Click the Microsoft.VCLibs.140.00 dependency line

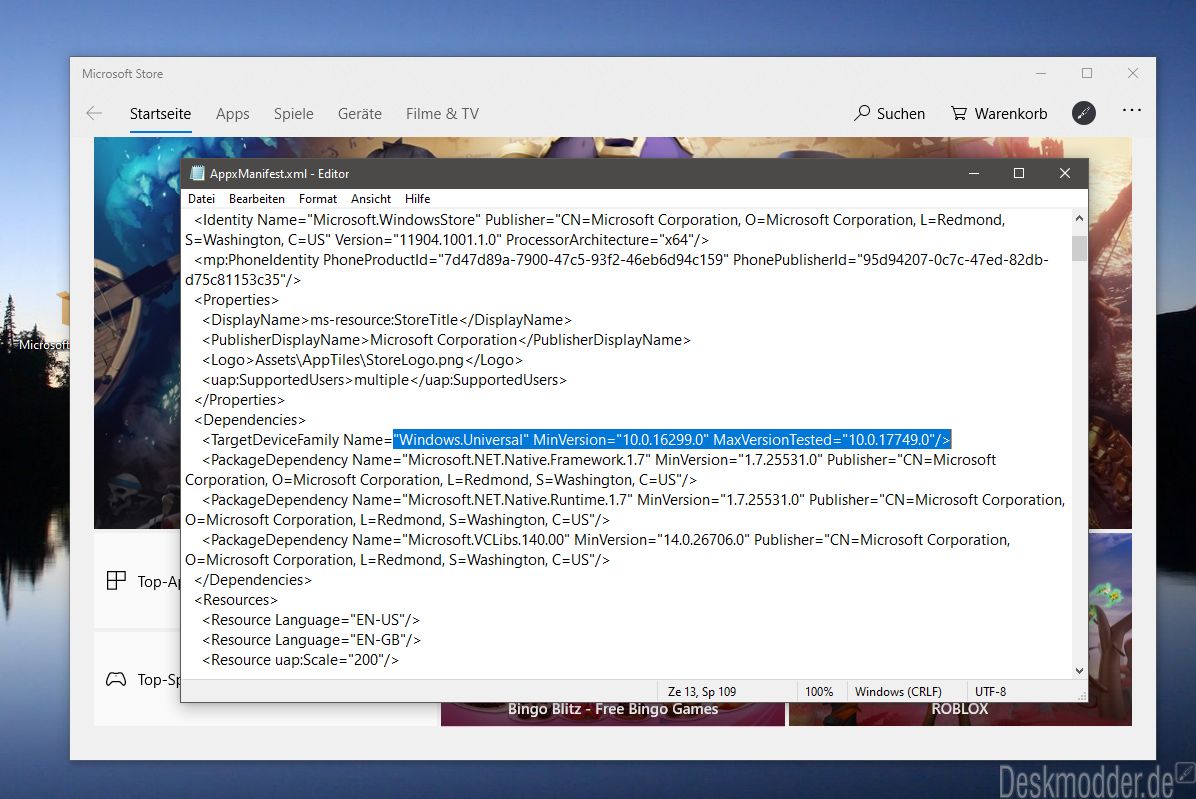point(606,540)
